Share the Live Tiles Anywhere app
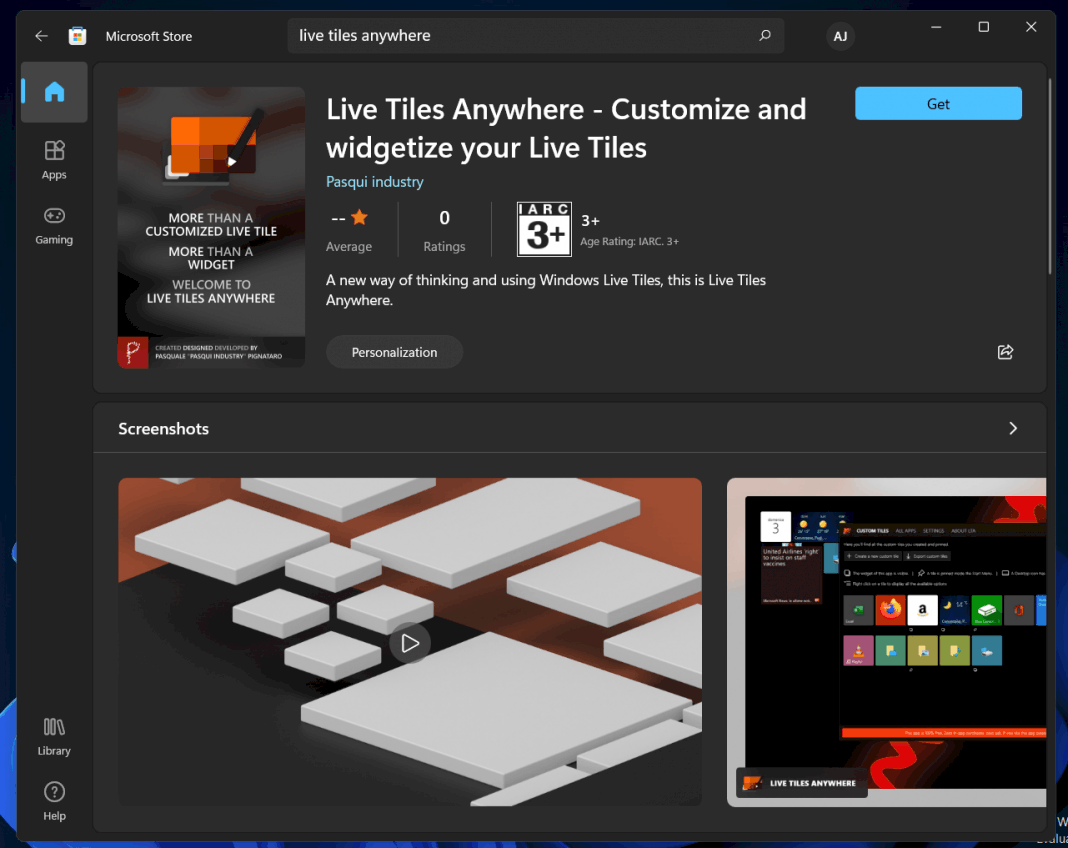Screen dimensions: 1068x848 (1005, 351)
